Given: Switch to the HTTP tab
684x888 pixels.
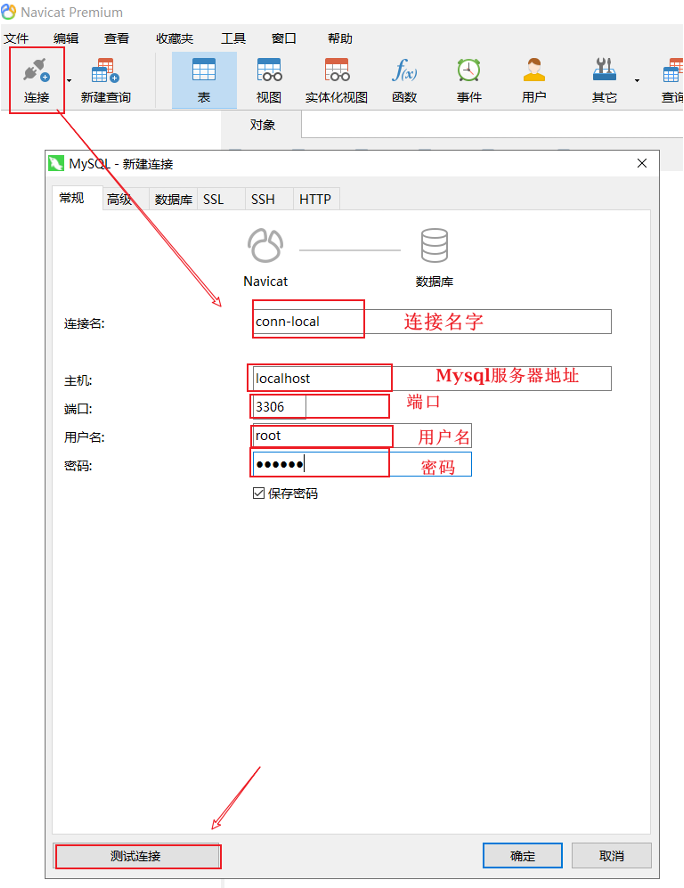Looking at the screenshot, I should coord(316,199).
